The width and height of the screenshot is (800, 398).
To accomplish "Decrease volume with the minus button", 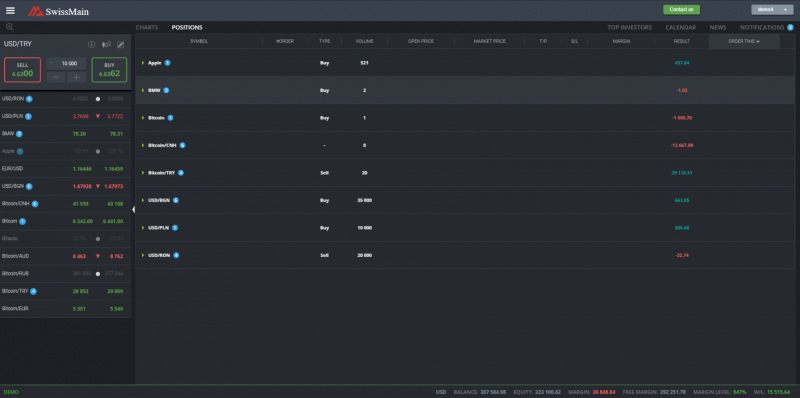I will [x=56, y=77].
